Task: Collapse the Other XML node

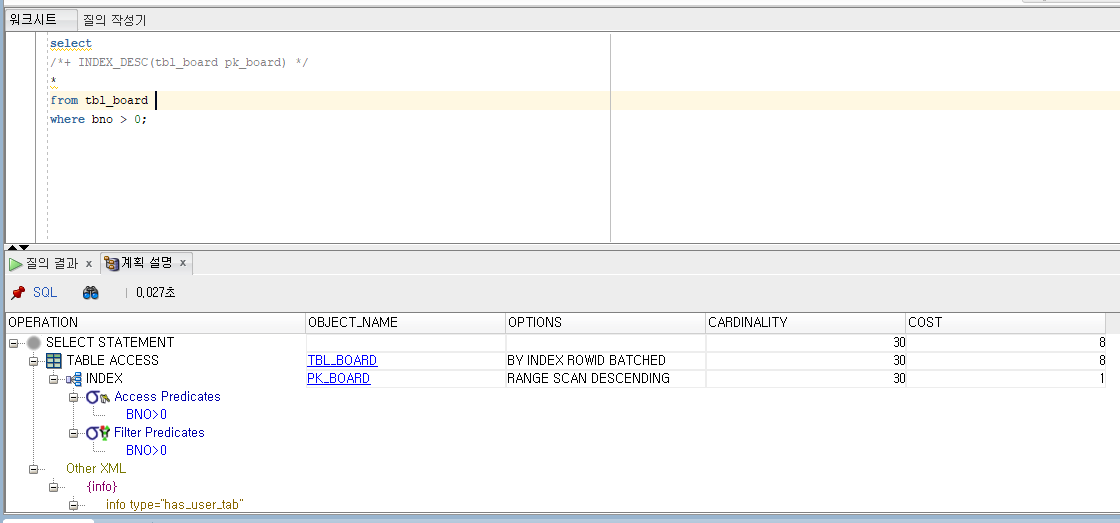Action: pyautogui.click(x=33, y=469)
